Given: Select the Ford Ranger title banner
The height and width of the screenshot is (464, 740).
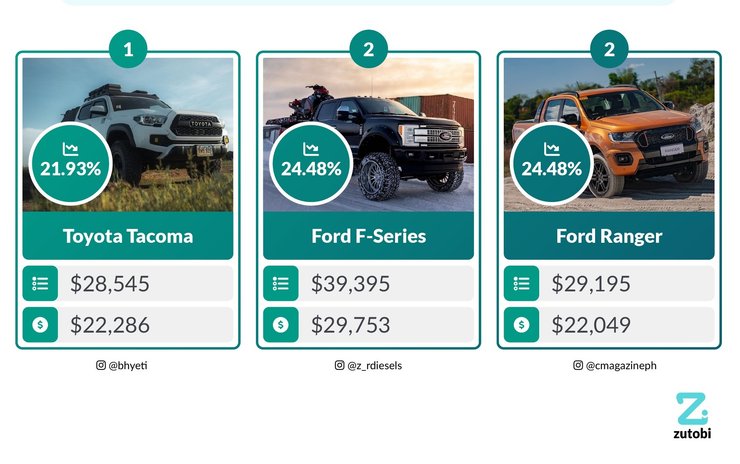Looking at the screenshot, I should coord(609,237).
